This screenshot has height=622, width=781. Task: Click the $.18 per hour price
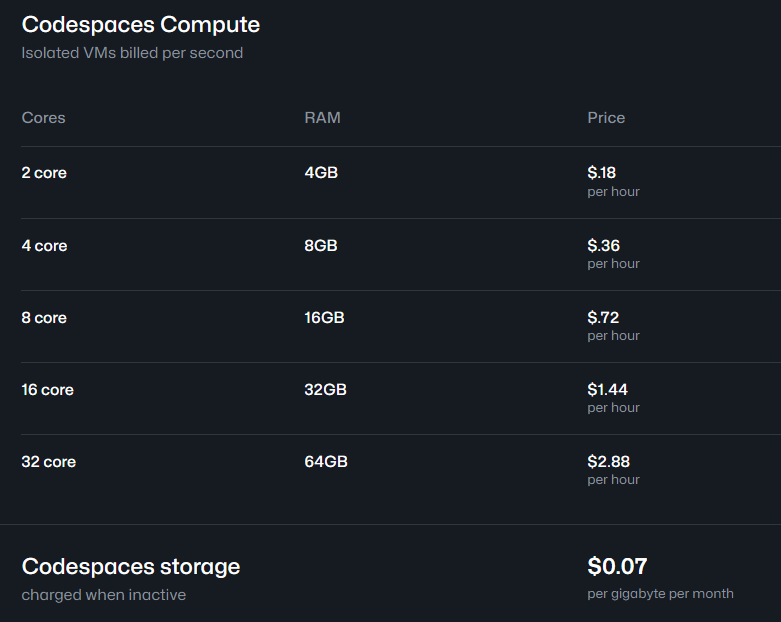(613, 181)
